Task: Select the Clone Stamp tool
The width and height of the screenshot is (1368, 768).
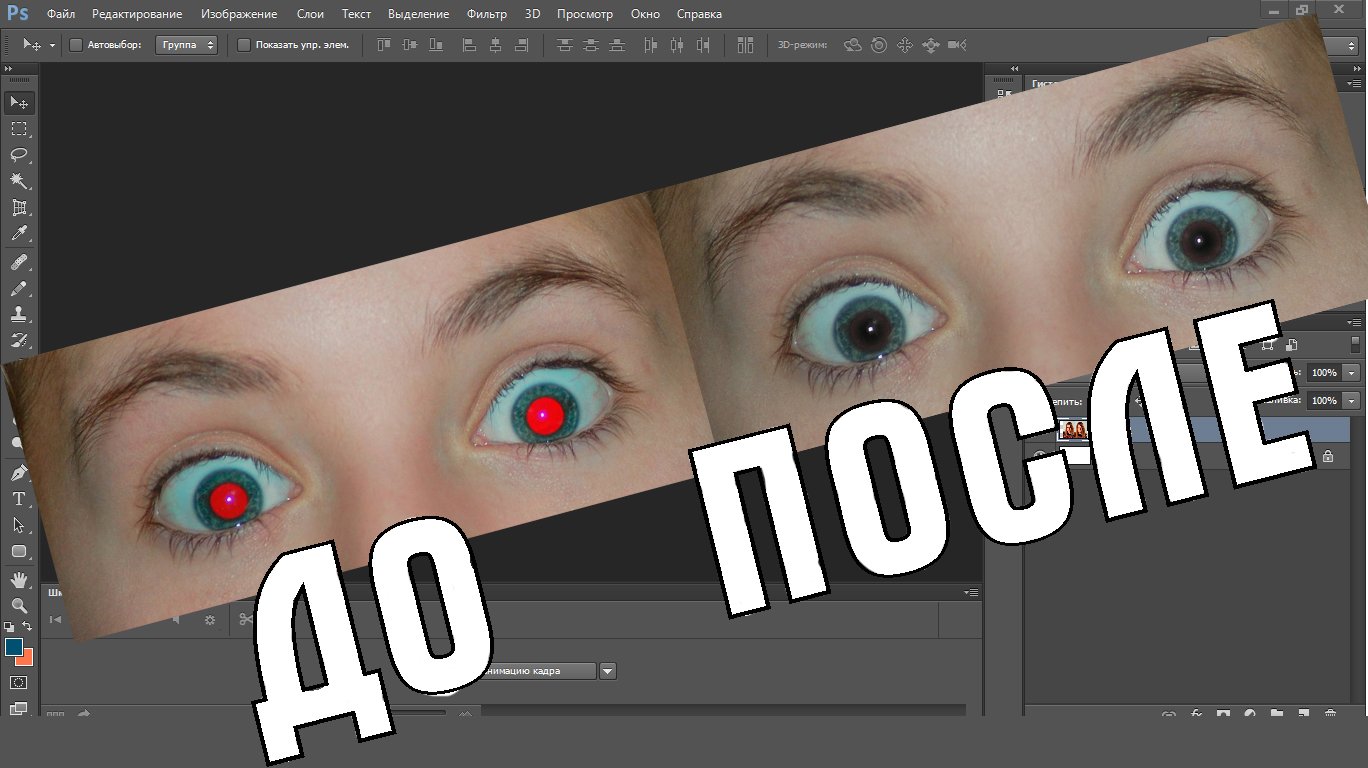Action: point(19,314)
